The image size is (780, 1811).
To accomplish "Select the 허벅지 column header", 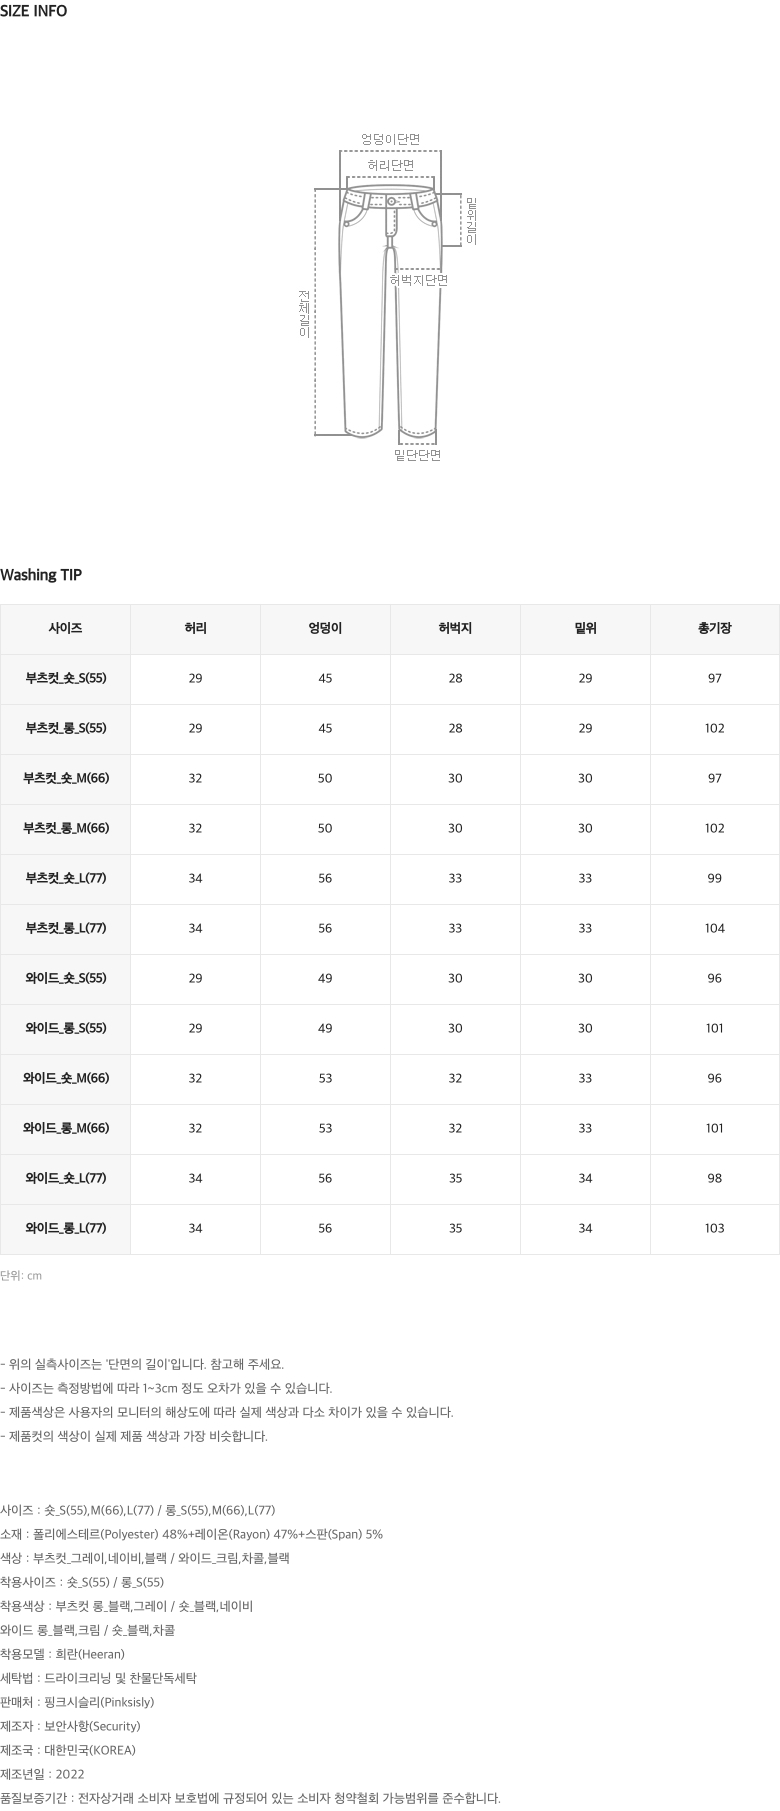I will click(455, 629).
